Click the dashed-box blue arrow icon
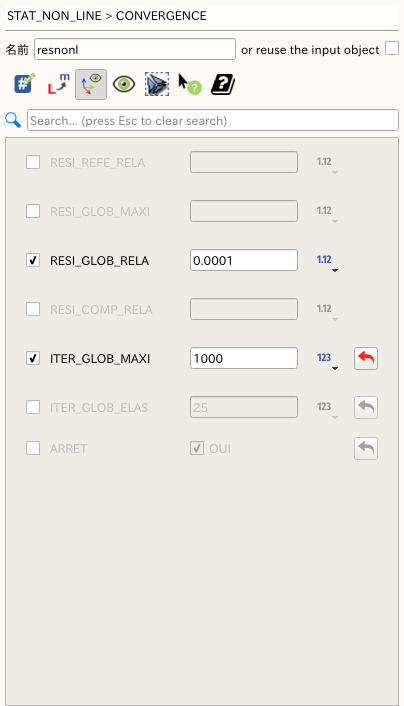The height and width of the screenshot is (706, 404). point(157,84)
